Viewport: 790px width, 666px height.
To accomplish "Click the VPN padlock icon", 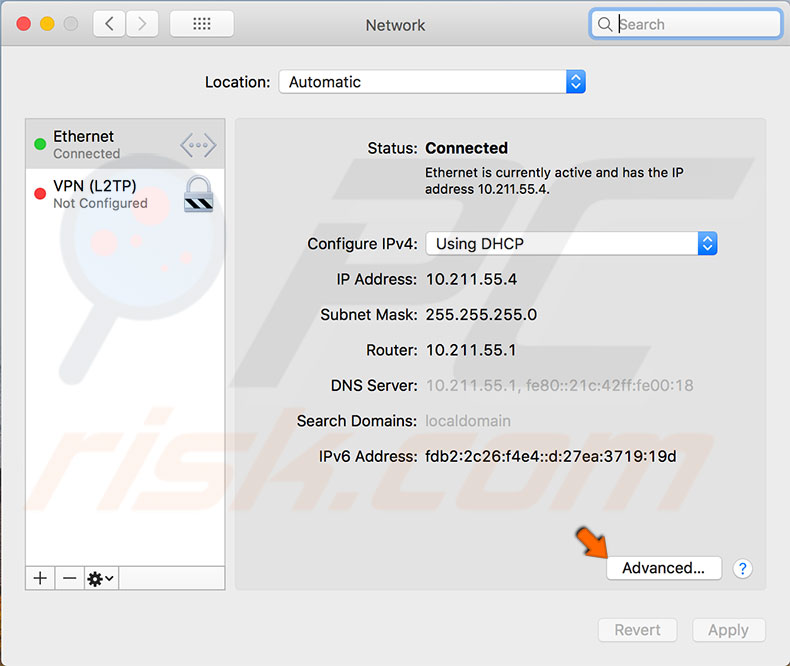I will pos(199,194).
